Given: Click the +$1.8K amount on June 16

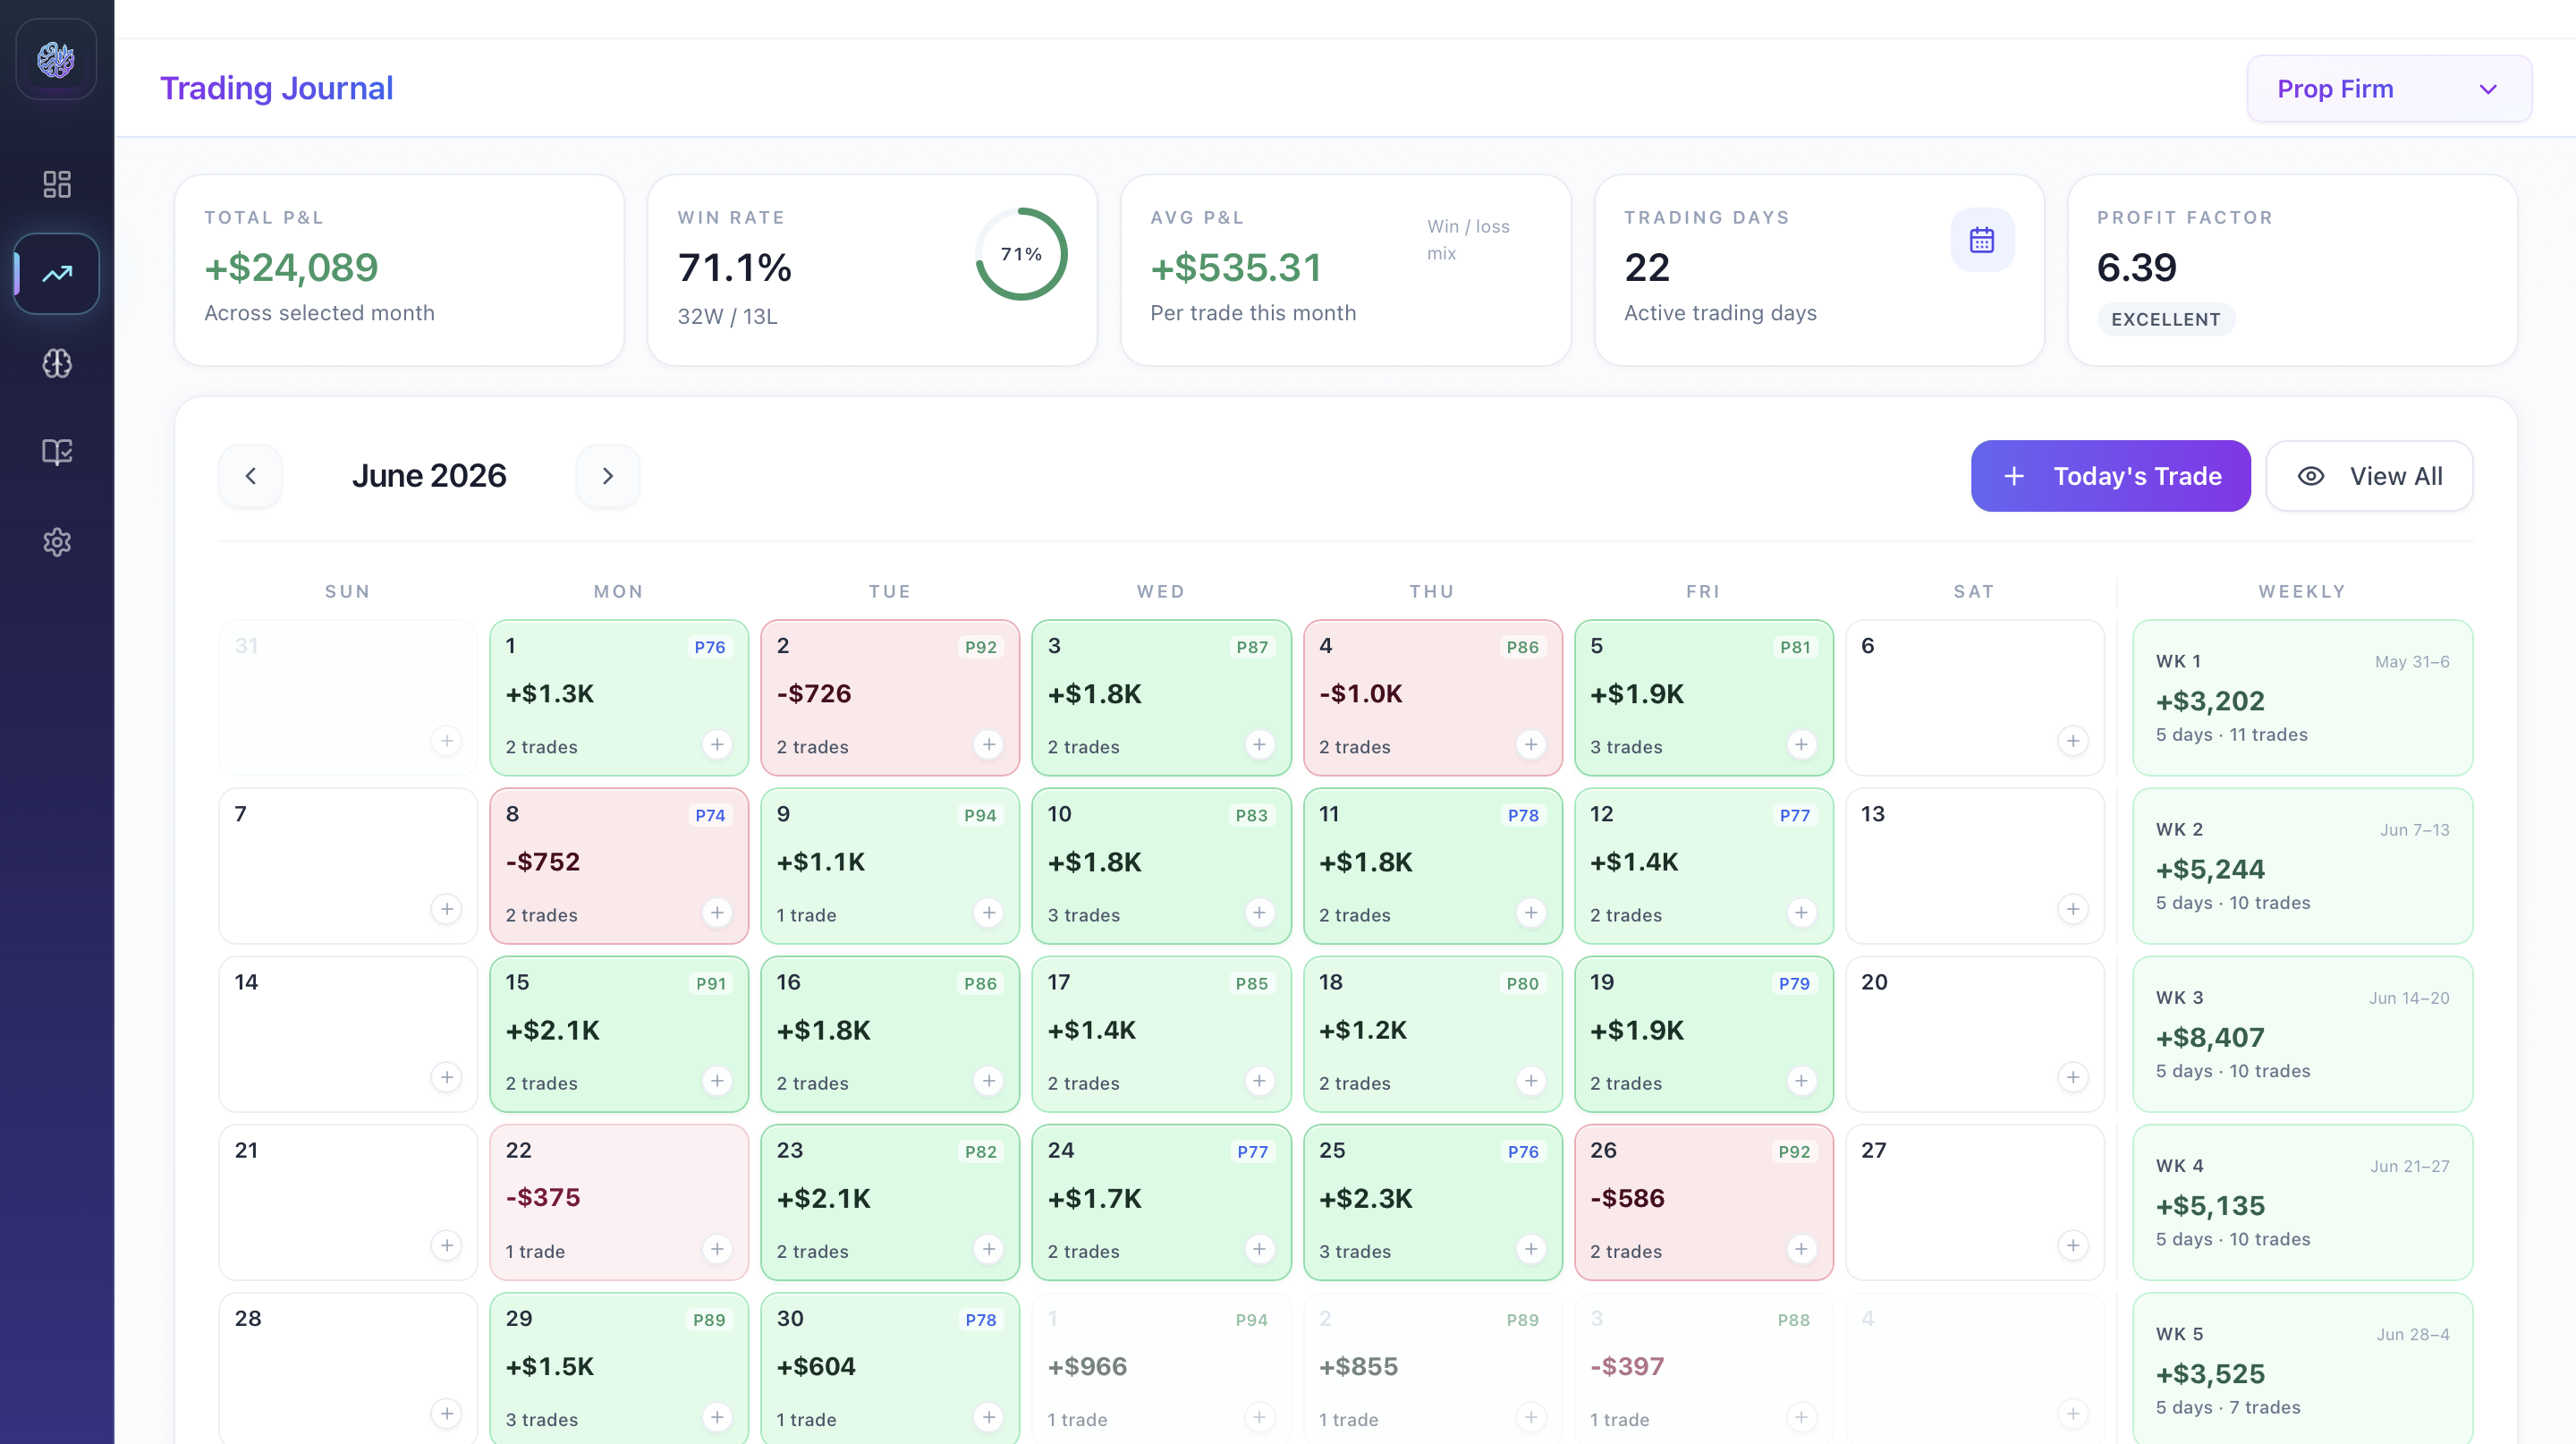Looking at the screenshot, I should click(x=823, y=1030).
